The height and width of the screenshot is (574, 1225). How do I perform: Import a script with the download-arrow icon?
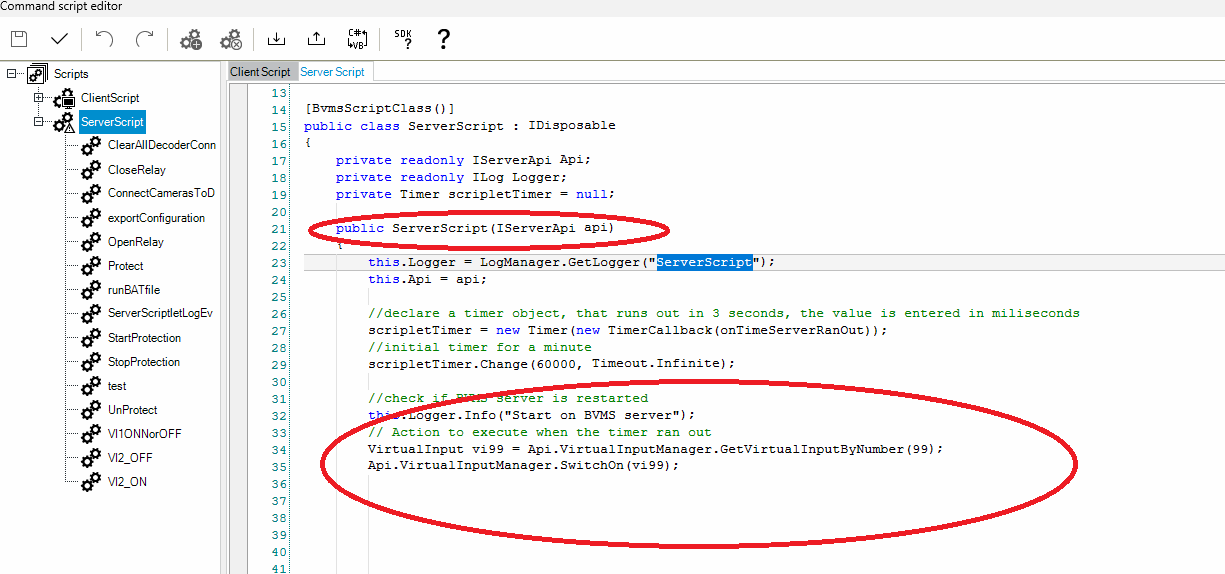coord(277,39)
